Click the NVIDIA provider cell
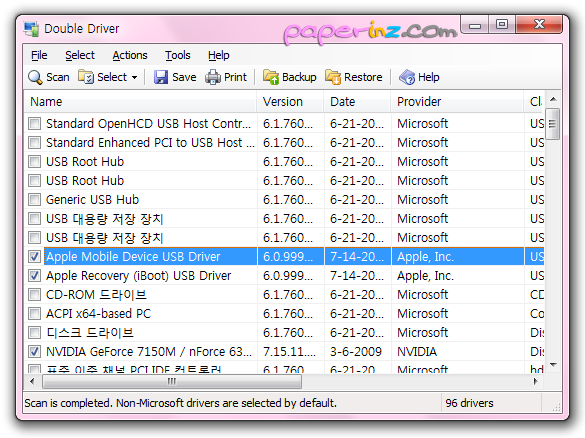 (x=417, y=352)
